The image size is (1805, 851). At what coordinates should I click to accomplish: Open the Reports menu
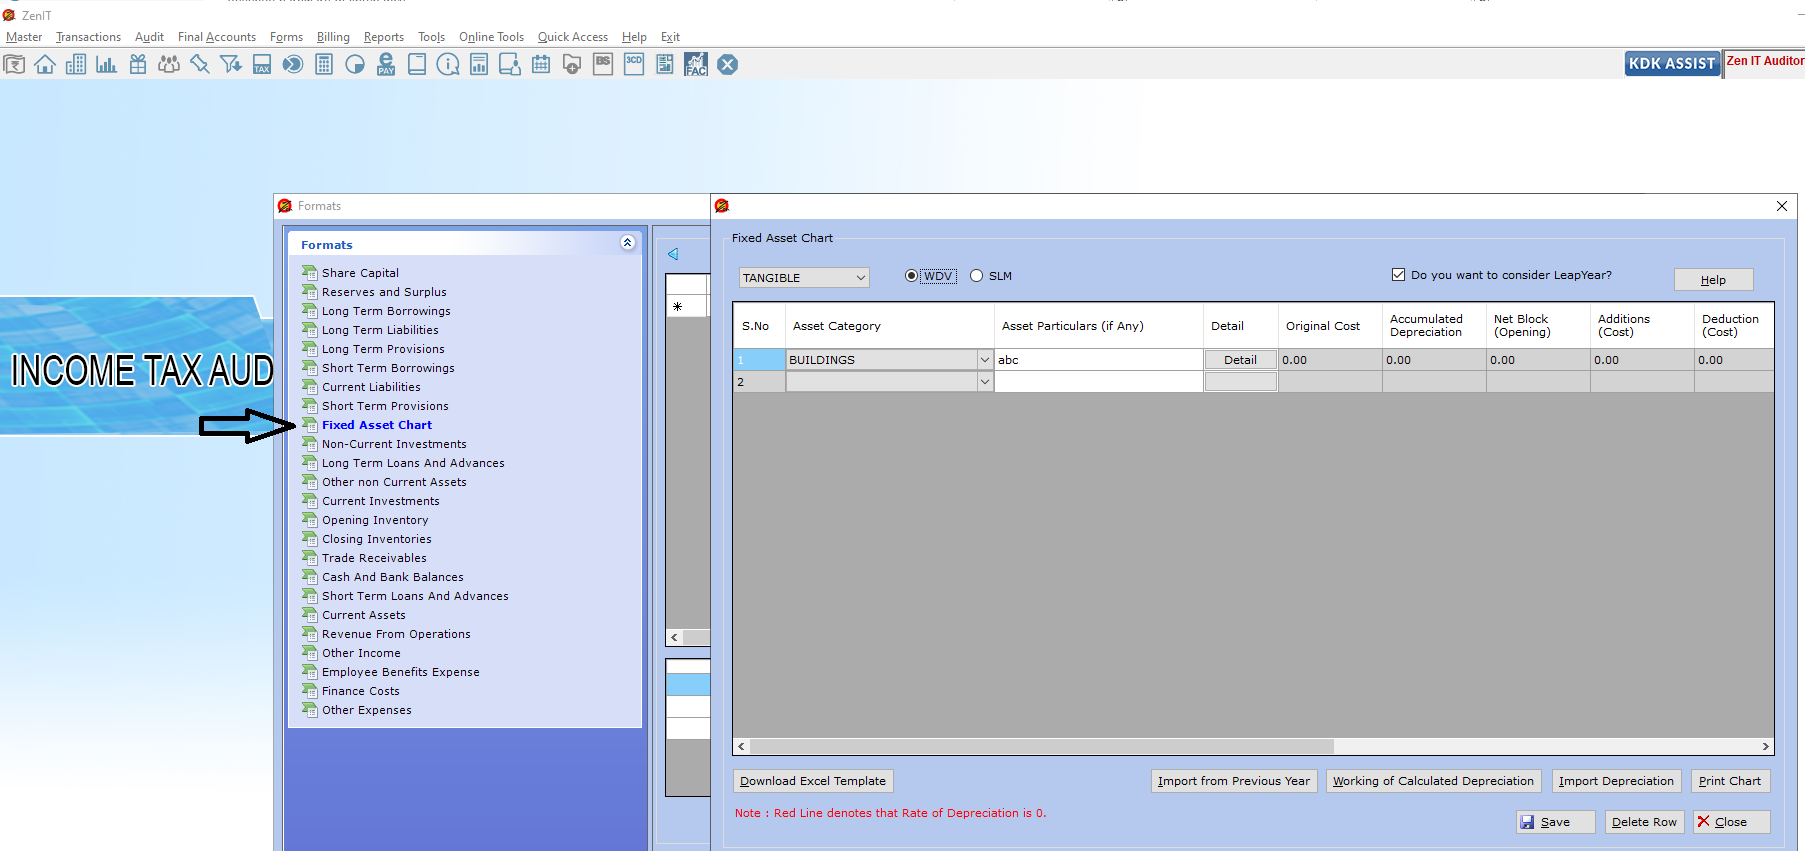tap(384, 37)
